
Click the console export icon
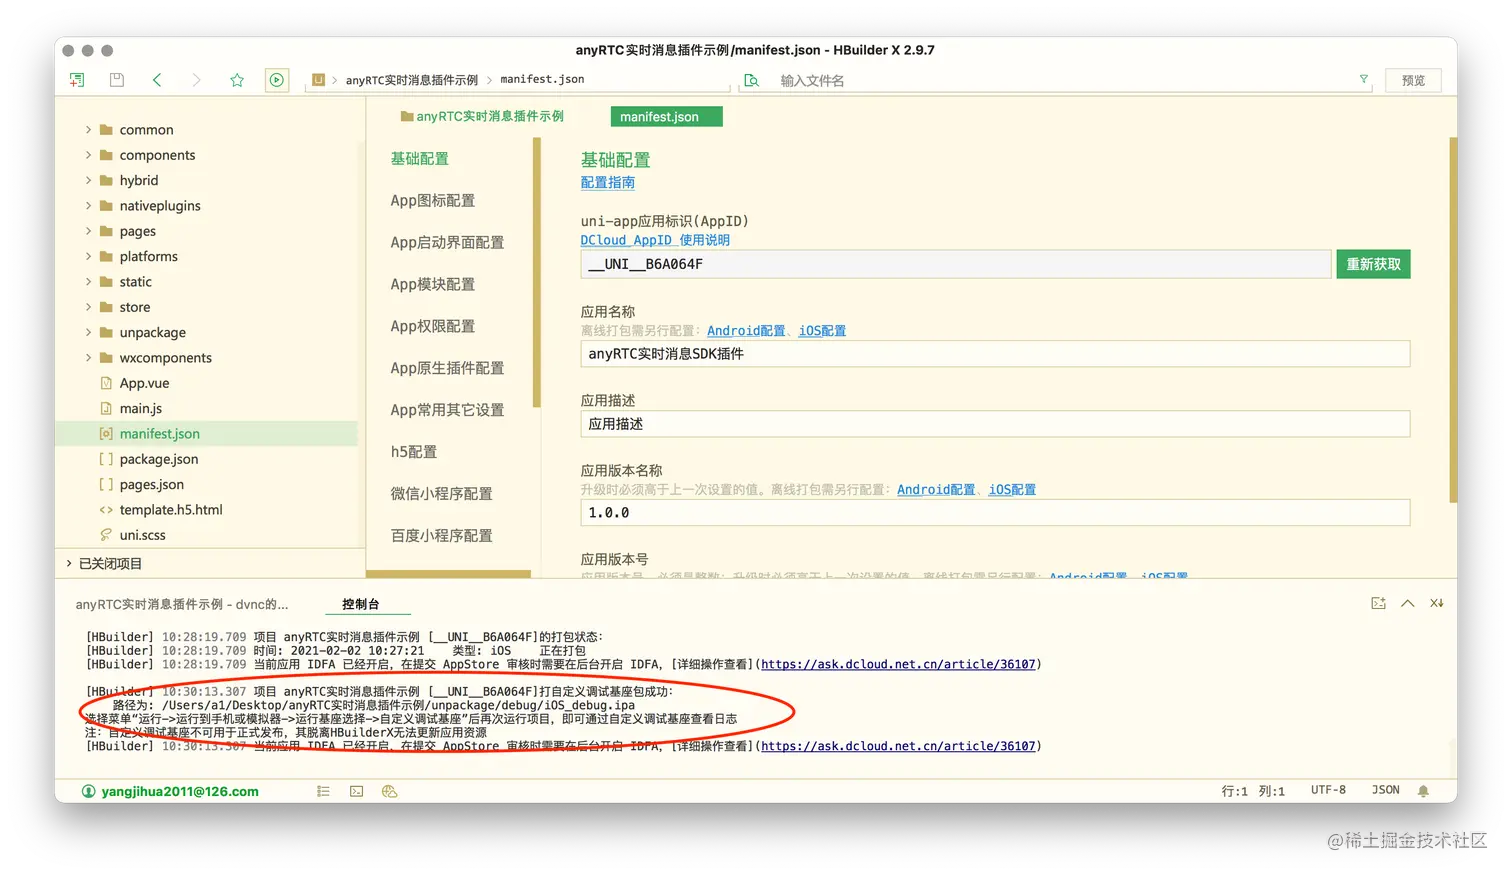(1378, 603)
